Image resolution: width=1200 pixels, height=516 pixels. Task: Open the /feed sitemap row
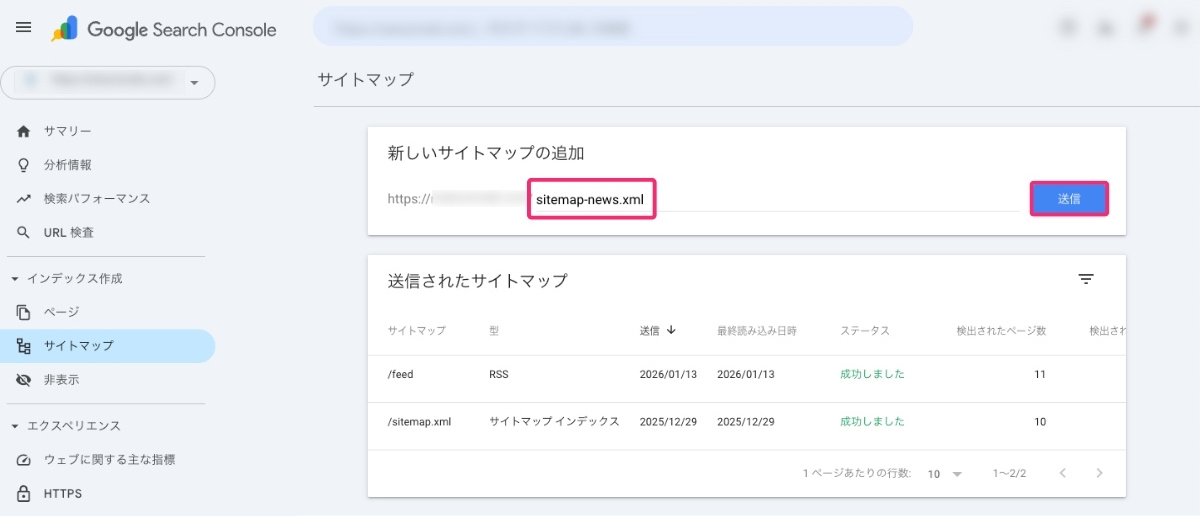pos(746,375)
